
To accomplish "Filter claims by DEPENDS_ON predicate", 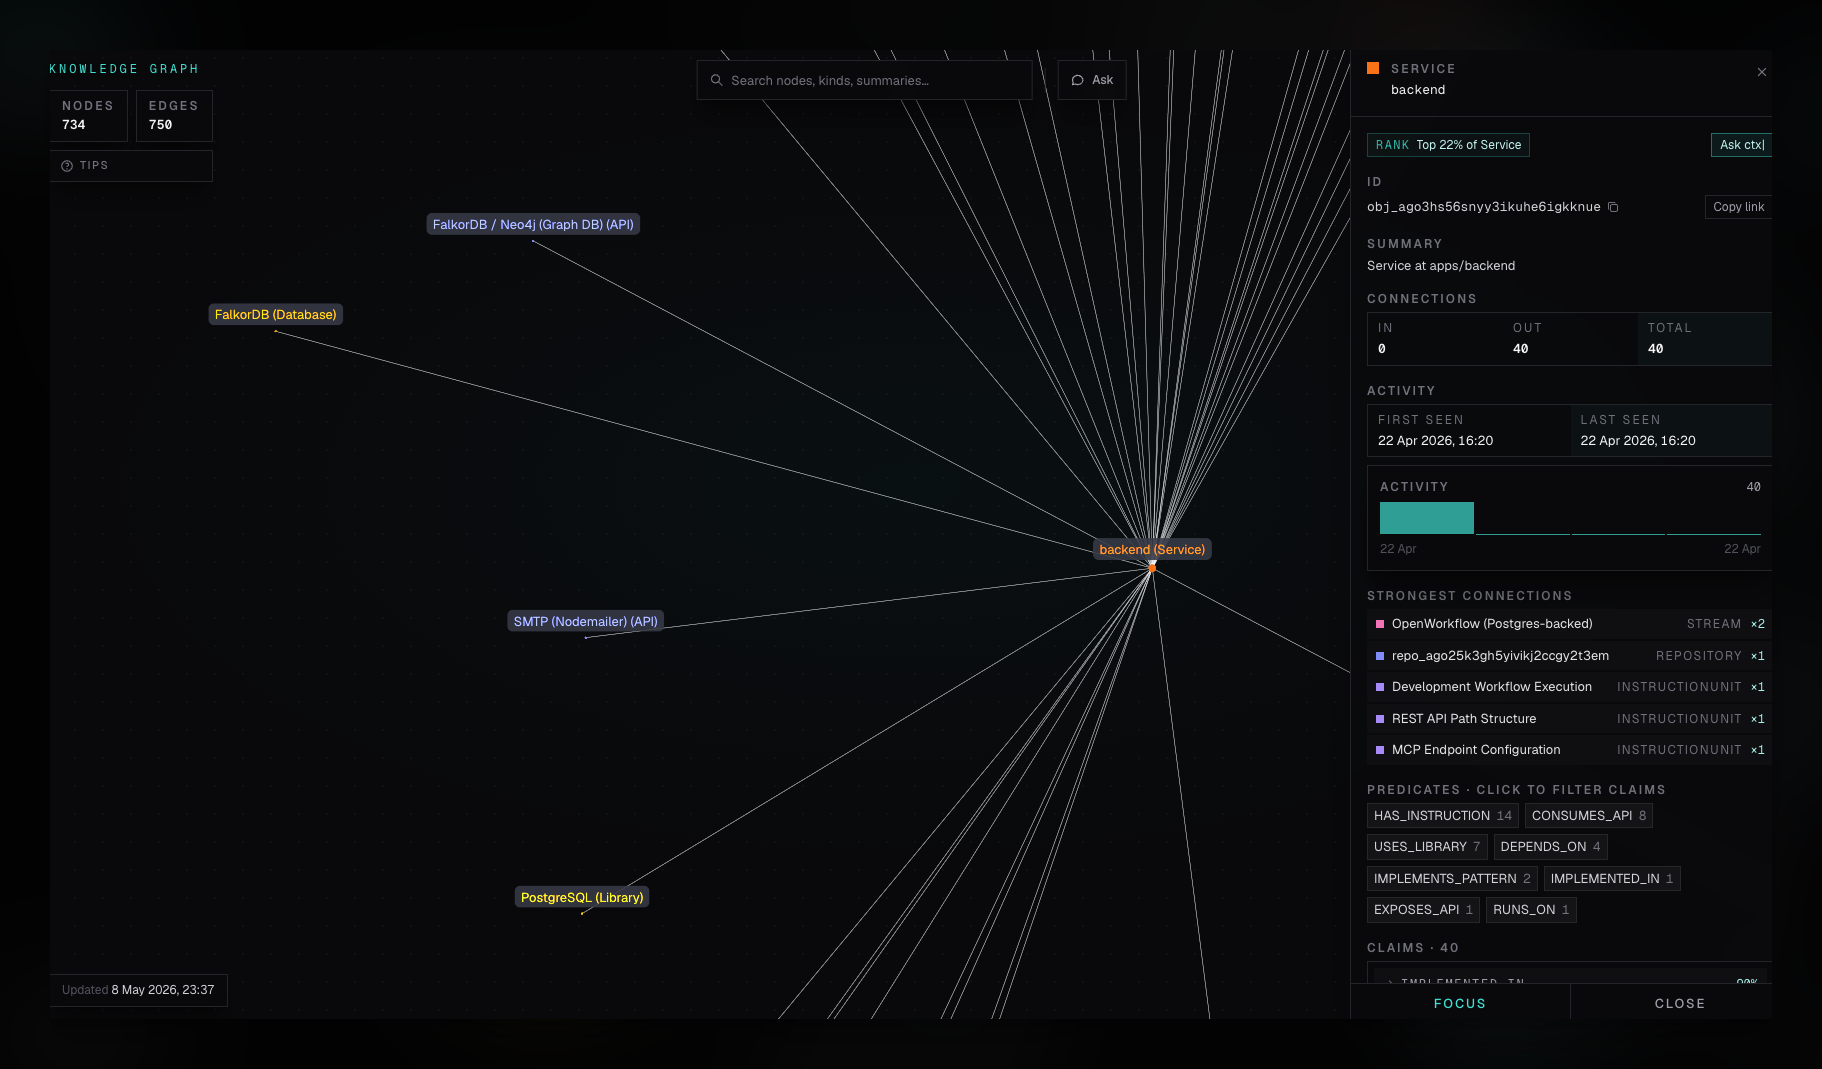I will 1551,847.
